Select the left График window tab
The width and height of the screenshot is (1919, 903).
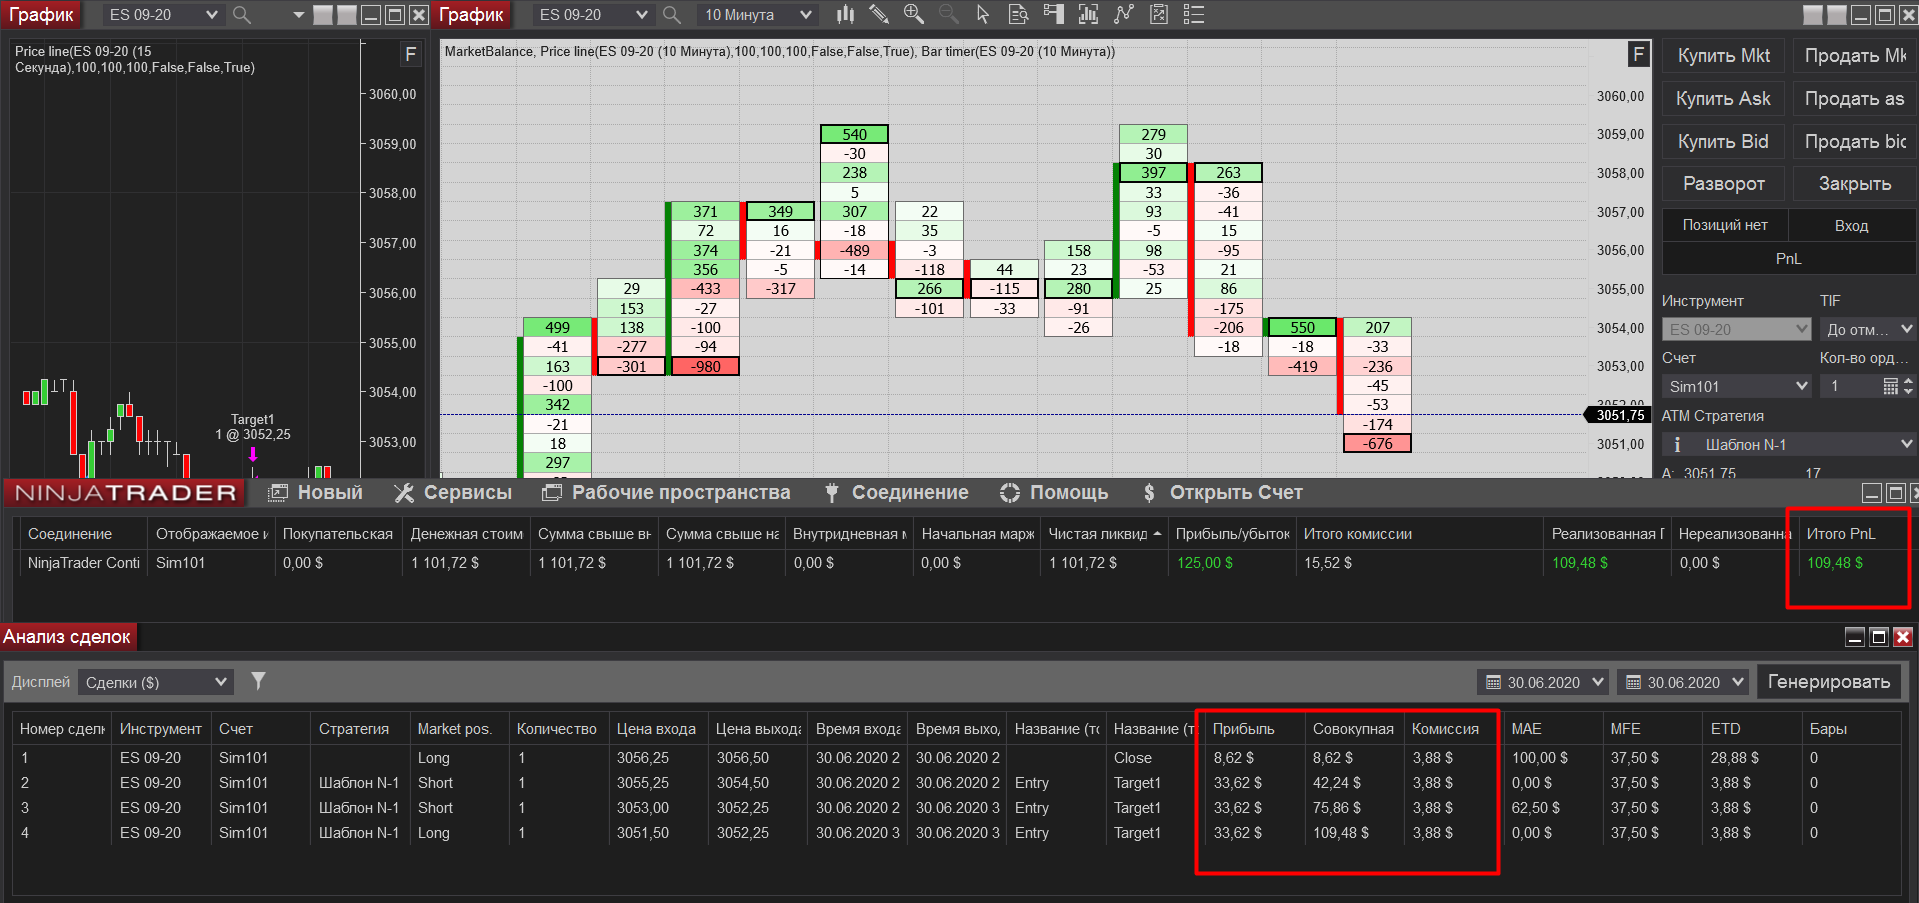click(42, 15)
